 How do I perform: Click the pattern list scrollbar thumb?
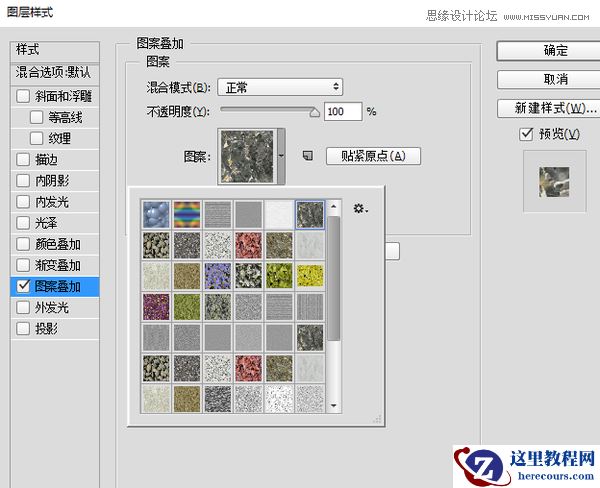334,278
